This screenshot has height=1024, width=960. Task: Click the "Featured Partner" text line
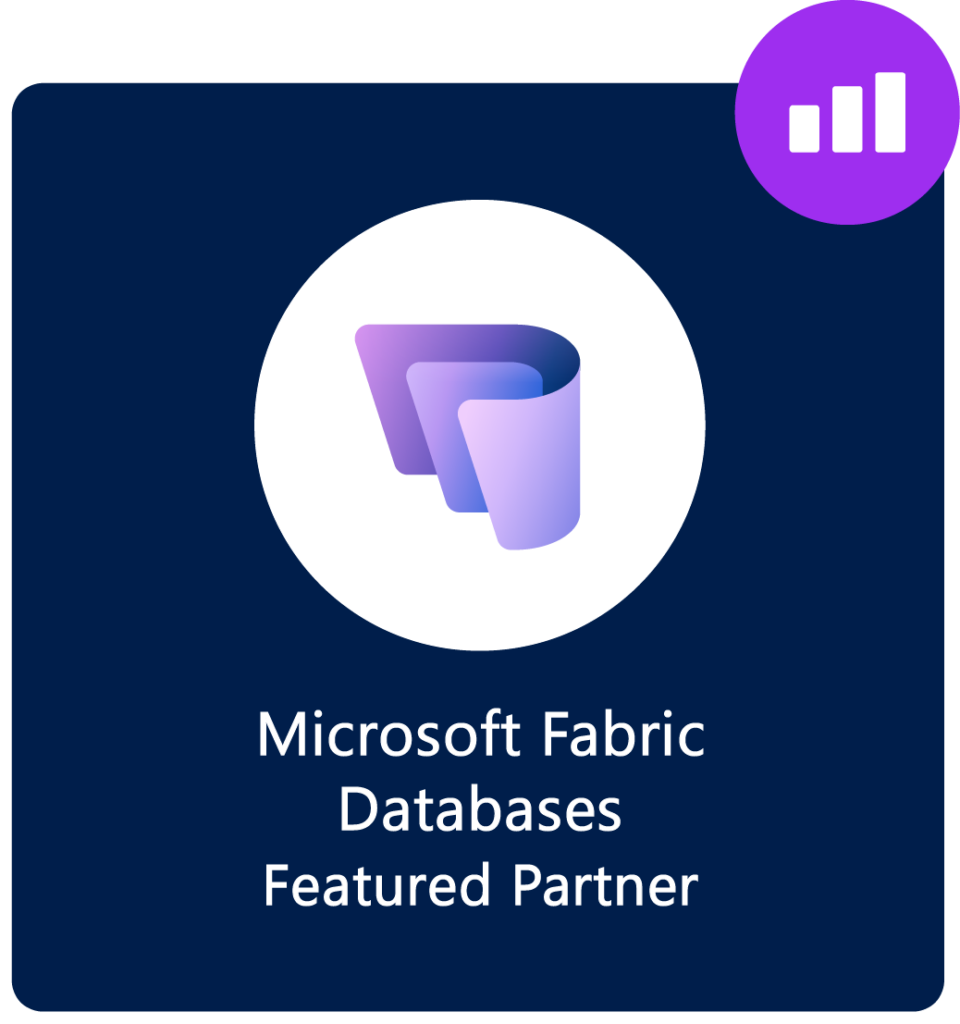(x=481, y=886)
